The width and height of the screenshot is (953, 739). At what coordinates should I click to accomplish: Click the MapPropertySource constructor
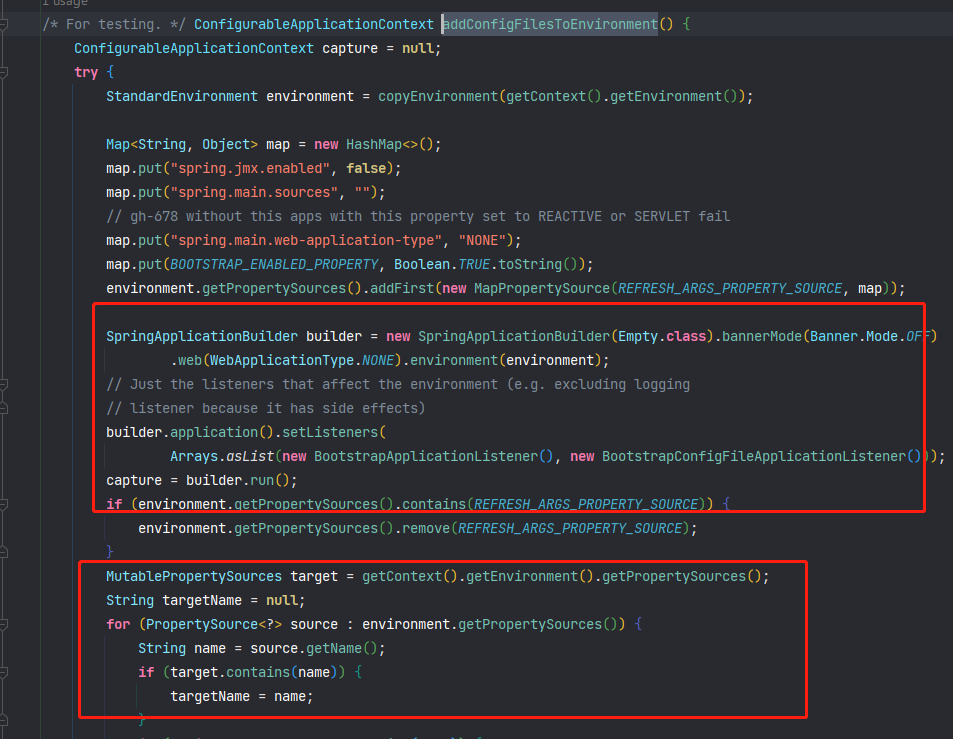click(x=542, y=289)
